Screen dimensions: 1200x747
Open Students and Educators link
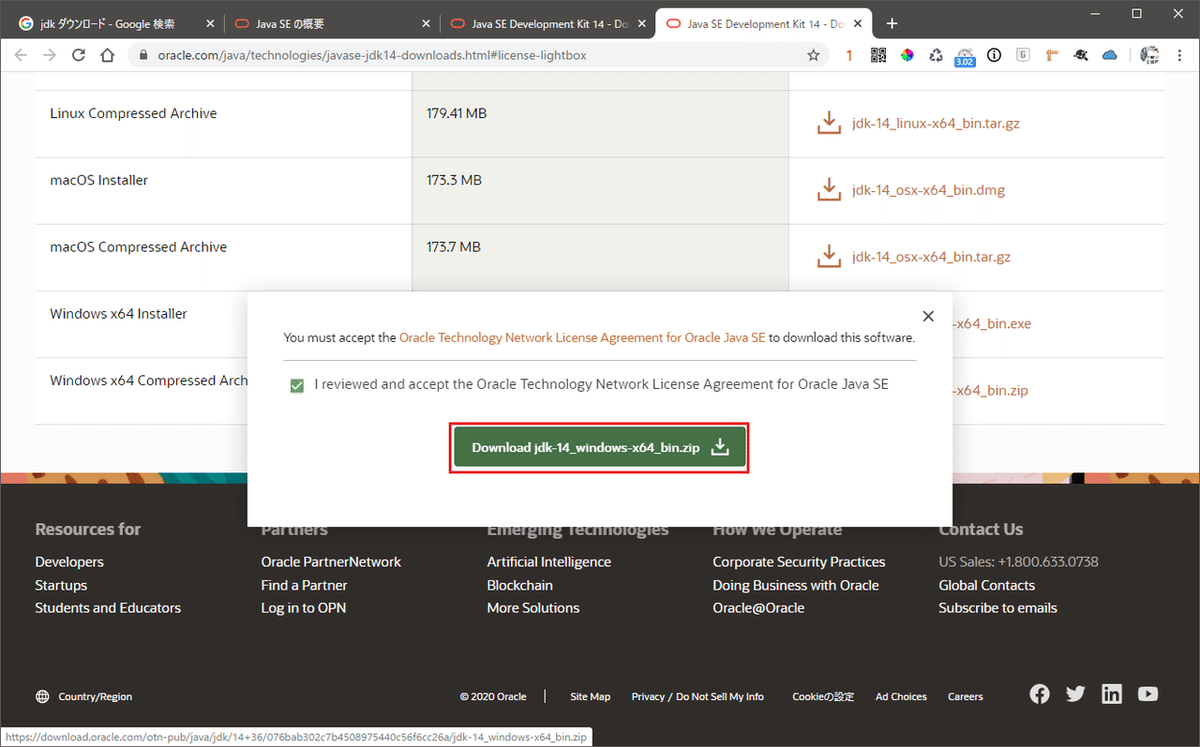108,608
